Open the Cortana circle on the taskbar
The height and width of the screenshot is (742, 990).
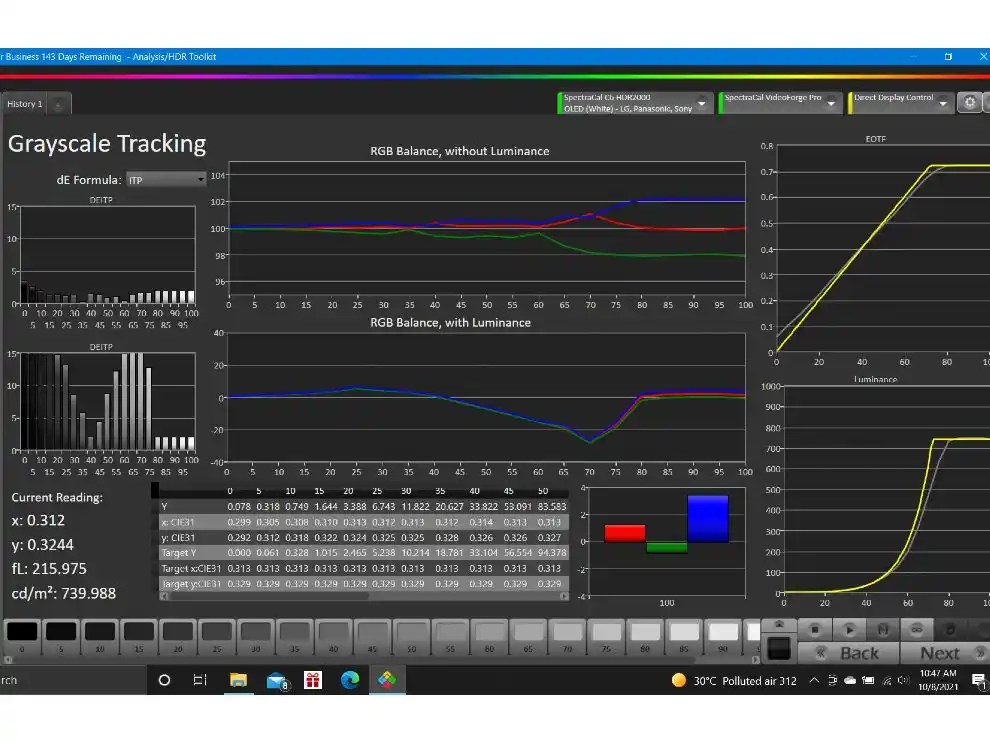click(x=164, y=680)
